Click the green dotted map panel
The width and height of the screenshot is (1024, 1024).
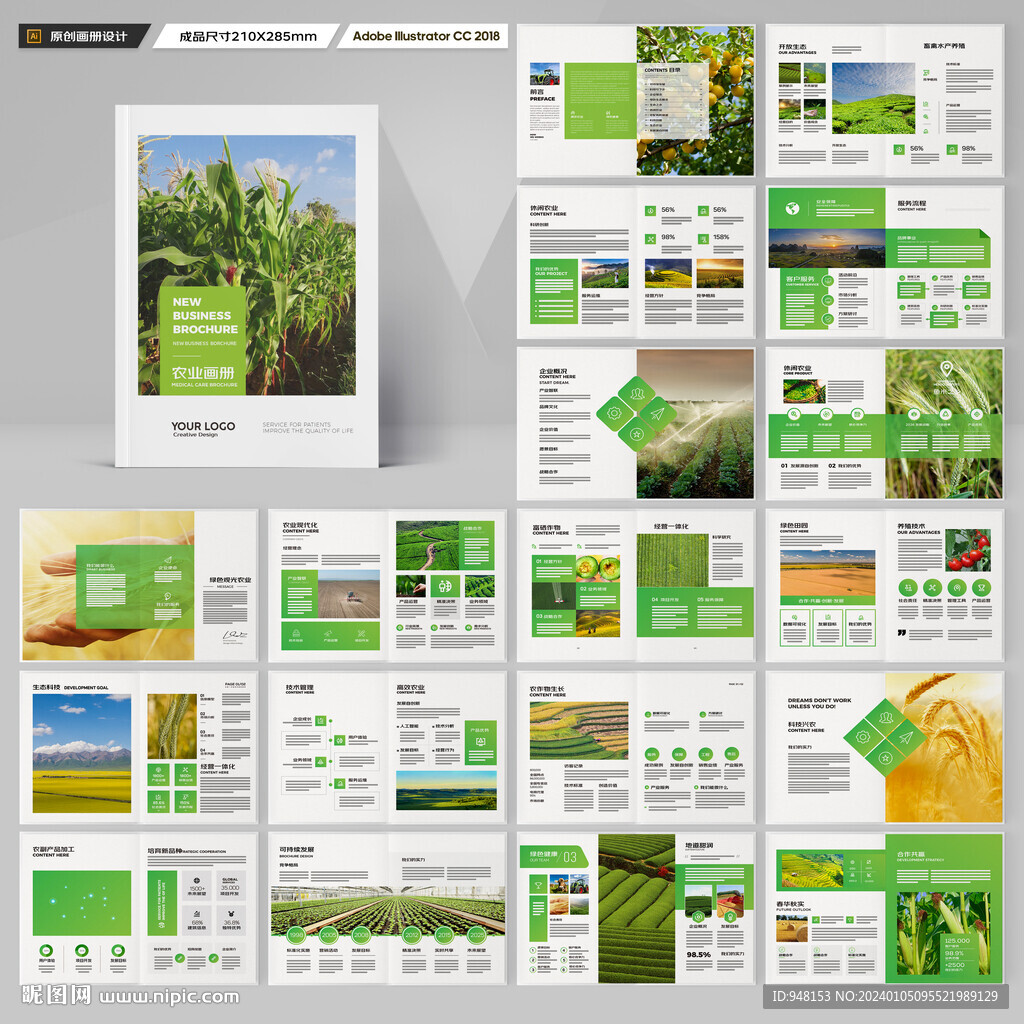tap(82, 903)
